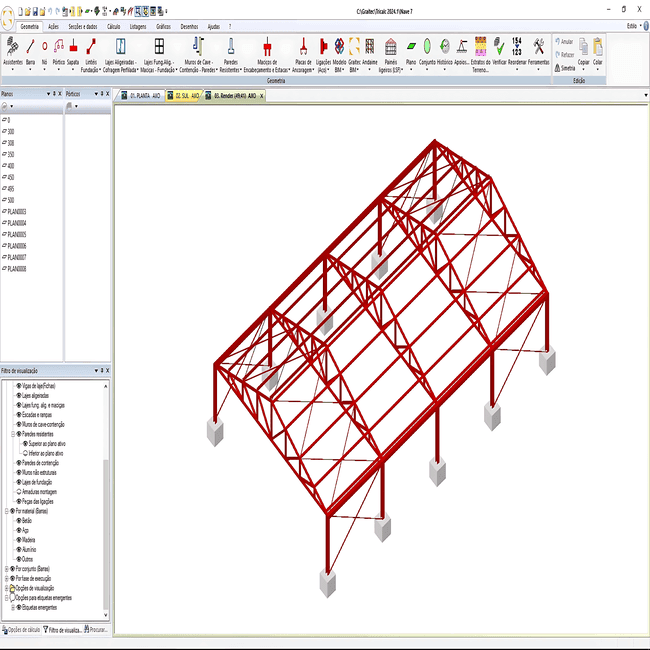Viewport: 650px width, 650px height.
Task: Collapse the Por material (Barras) node
Action: [7, 511]
